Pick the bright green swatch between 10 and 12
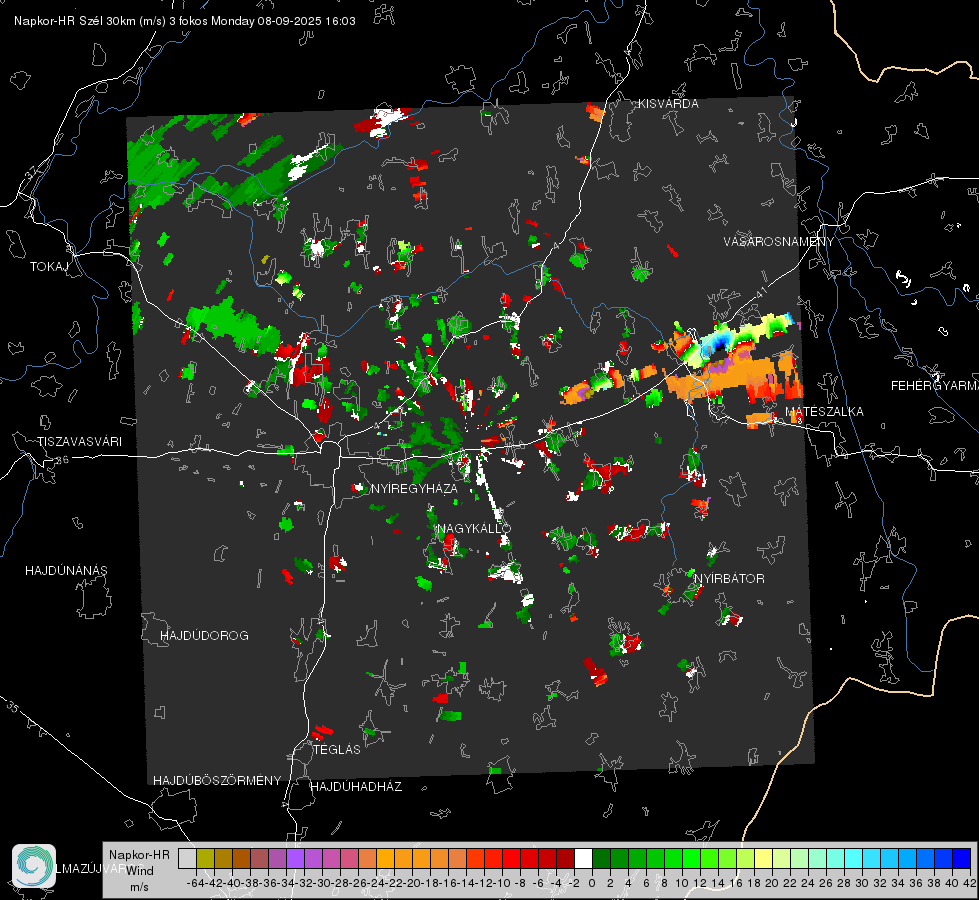 (691, 858)
